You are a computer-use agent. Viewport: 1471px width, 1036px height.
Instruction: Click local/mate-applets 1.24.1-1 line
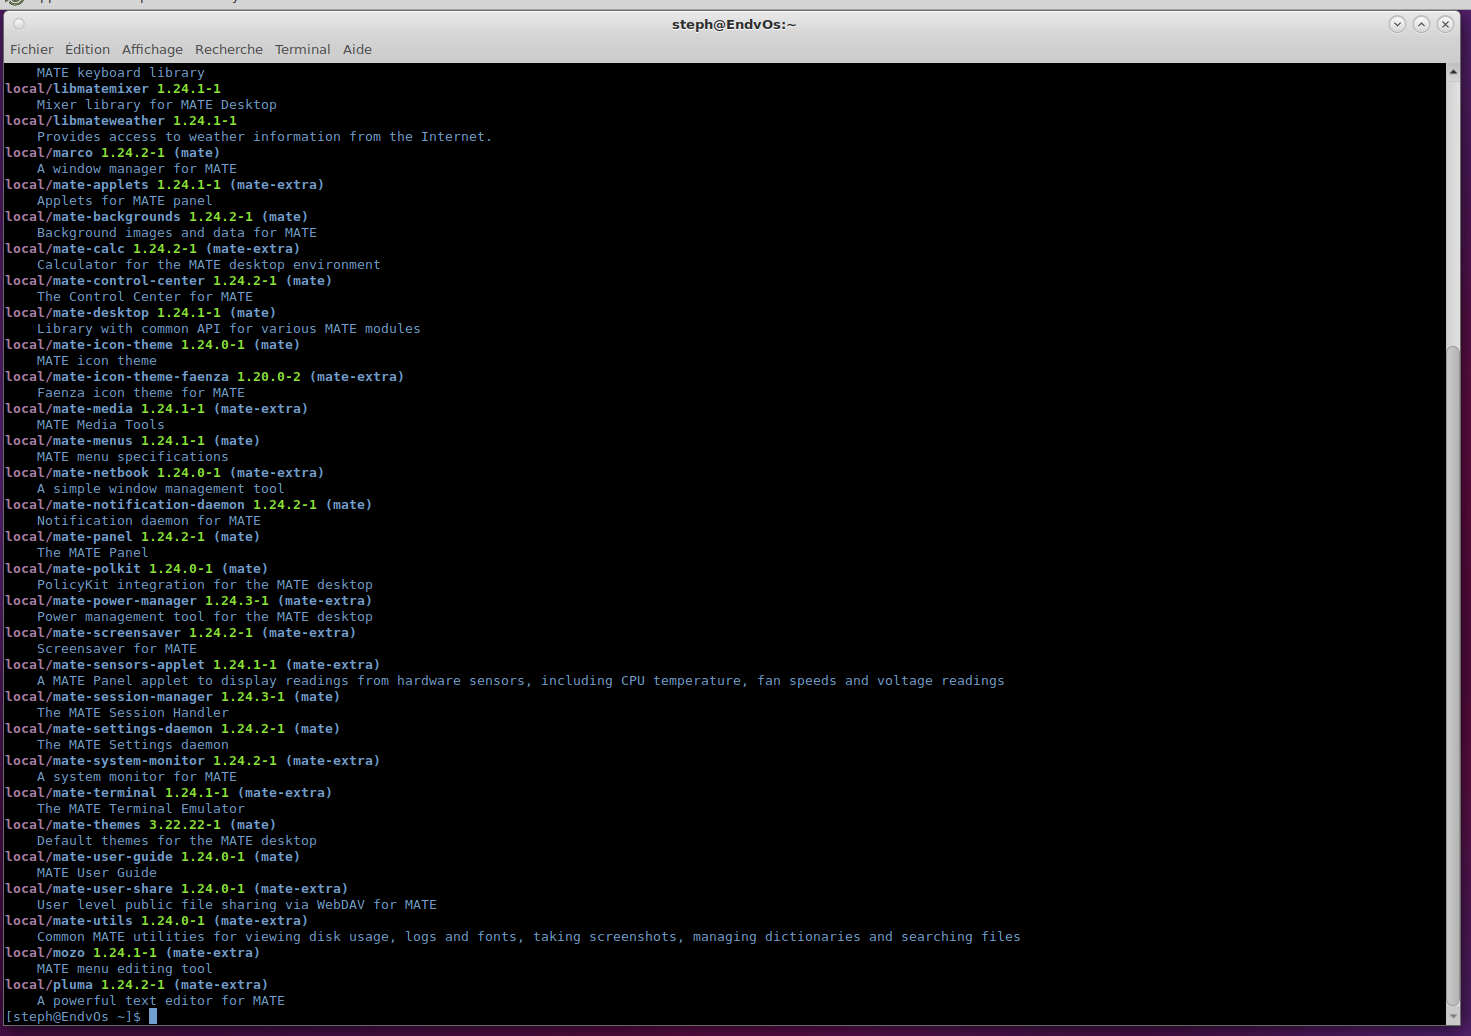tap(165, 184)
